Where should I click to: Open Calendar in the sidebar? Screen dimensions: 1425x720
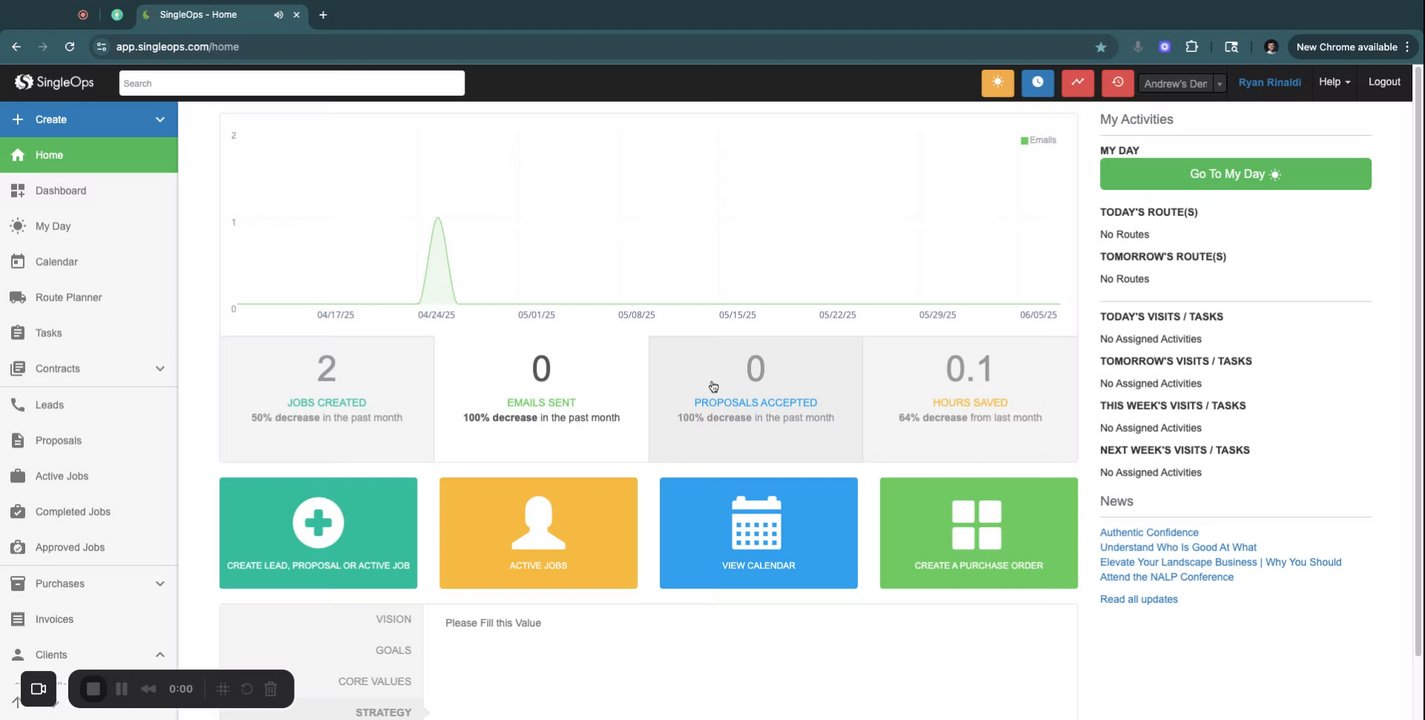89,262
